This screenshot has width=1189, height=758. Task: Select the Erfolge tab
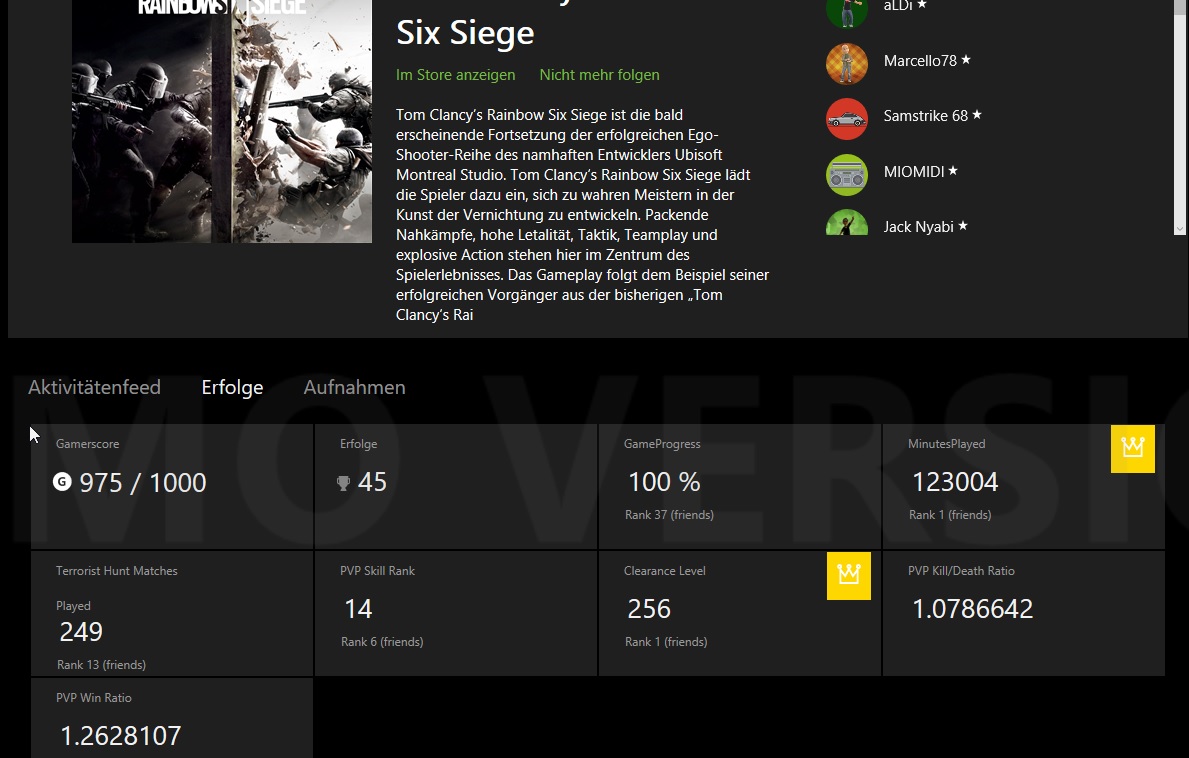(x=232, y=387)
